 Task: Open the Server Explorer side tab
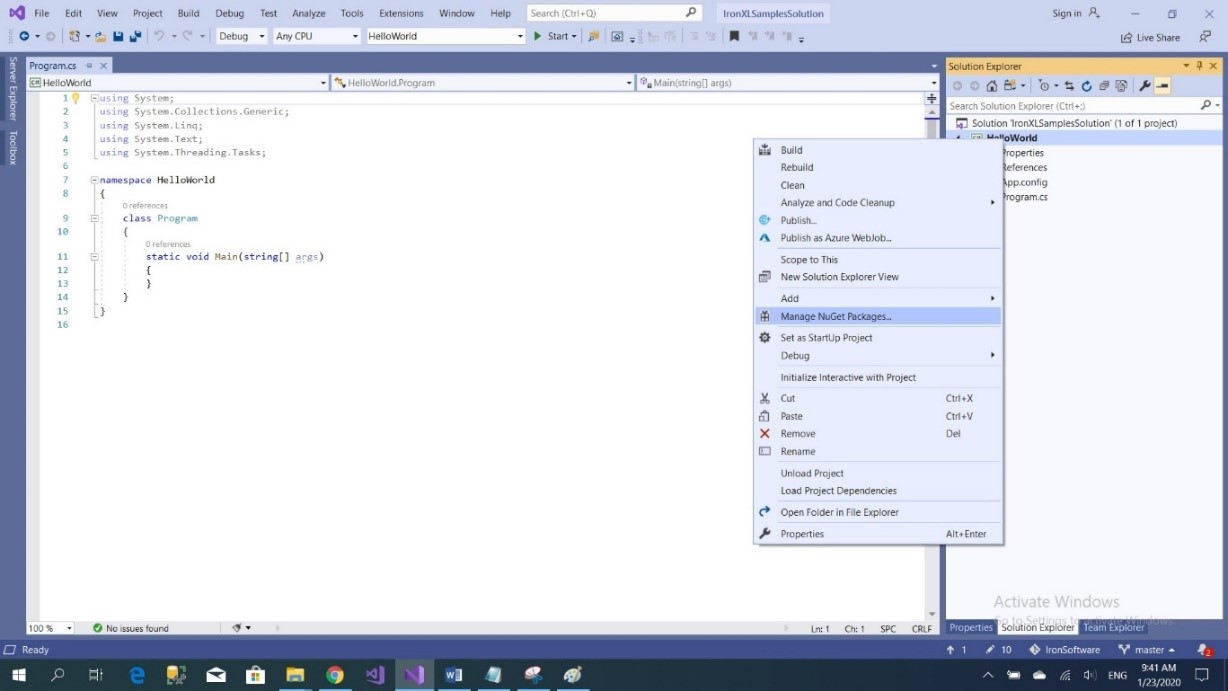(13, 88)
